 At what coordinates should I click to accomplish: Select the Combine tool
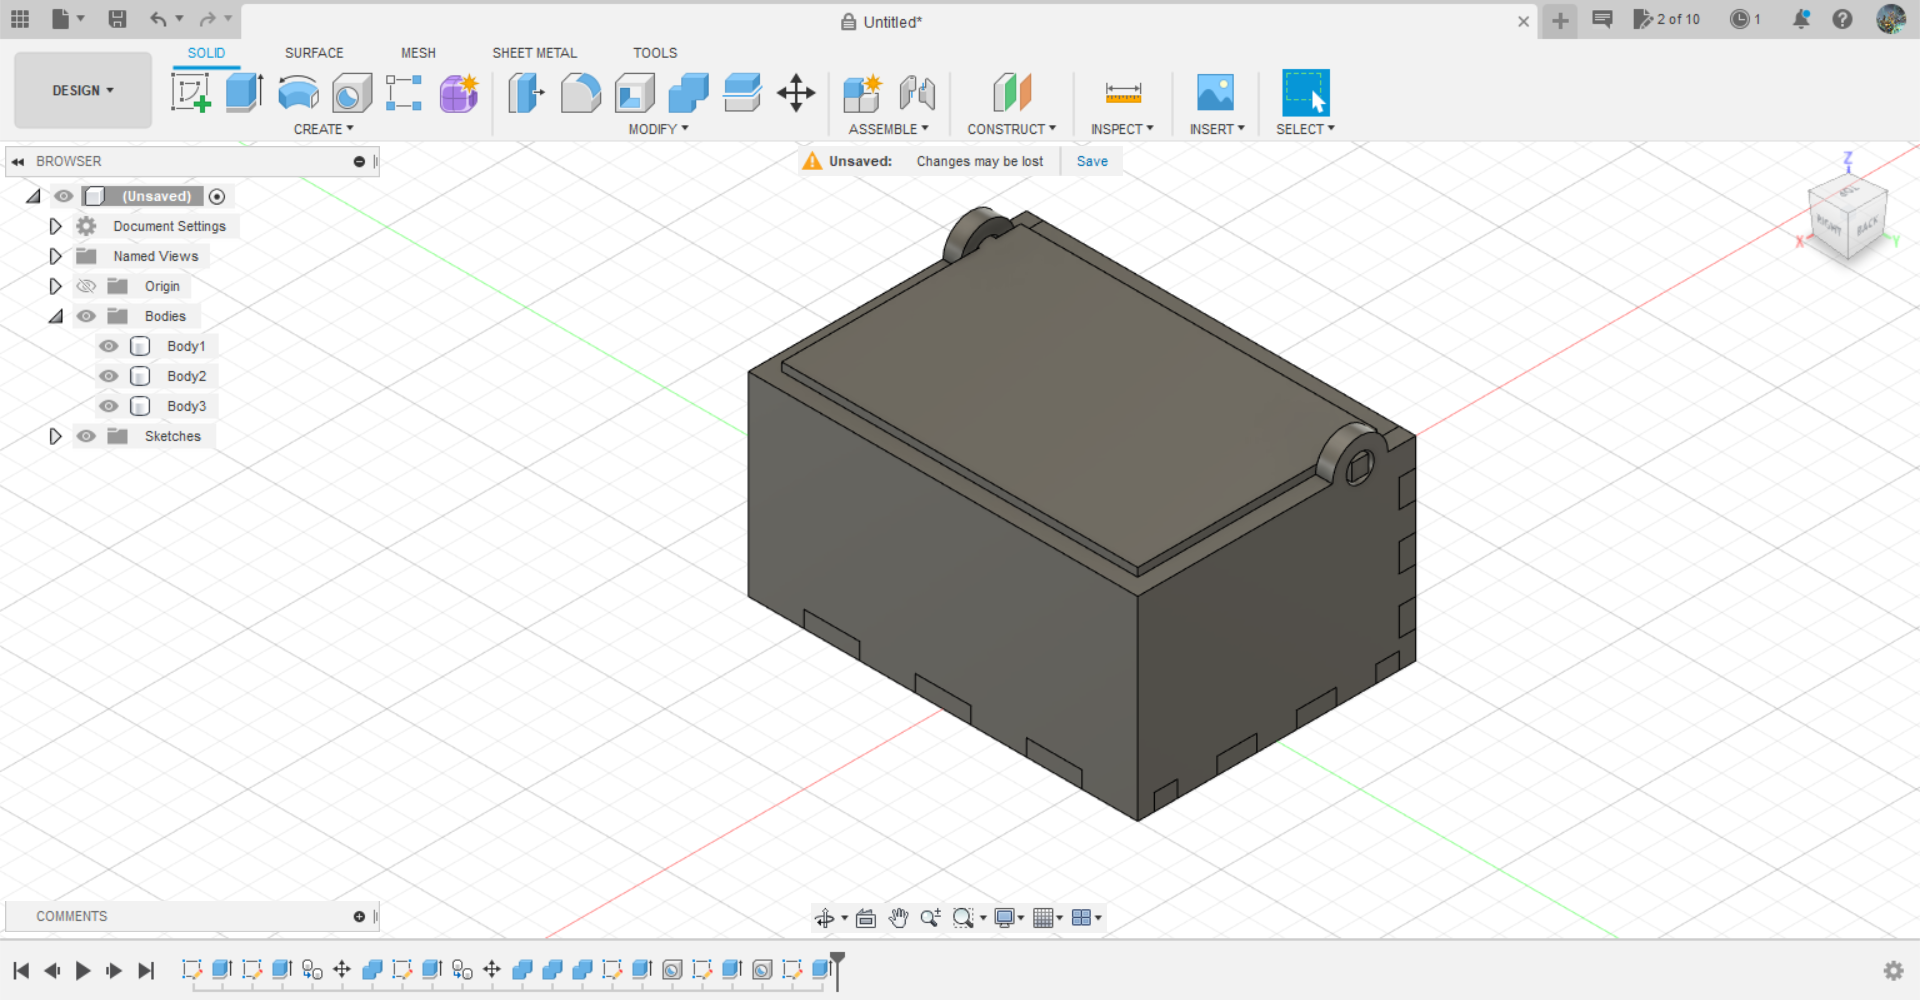click(x=688, y=93)
